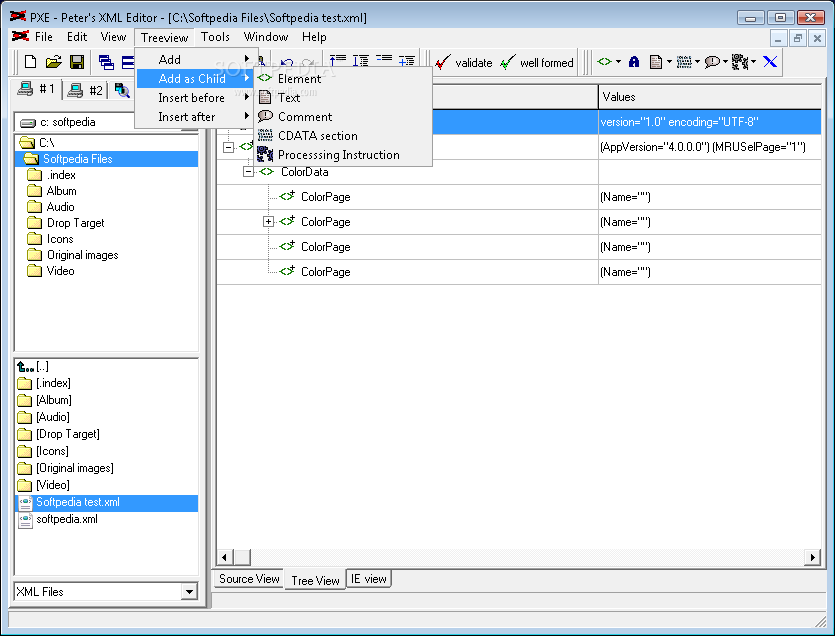The height and width of the screenshot is (636, 835).
Task: Click the blue attribute 'A' toolbar icon
Action: (x=634, y=62)
